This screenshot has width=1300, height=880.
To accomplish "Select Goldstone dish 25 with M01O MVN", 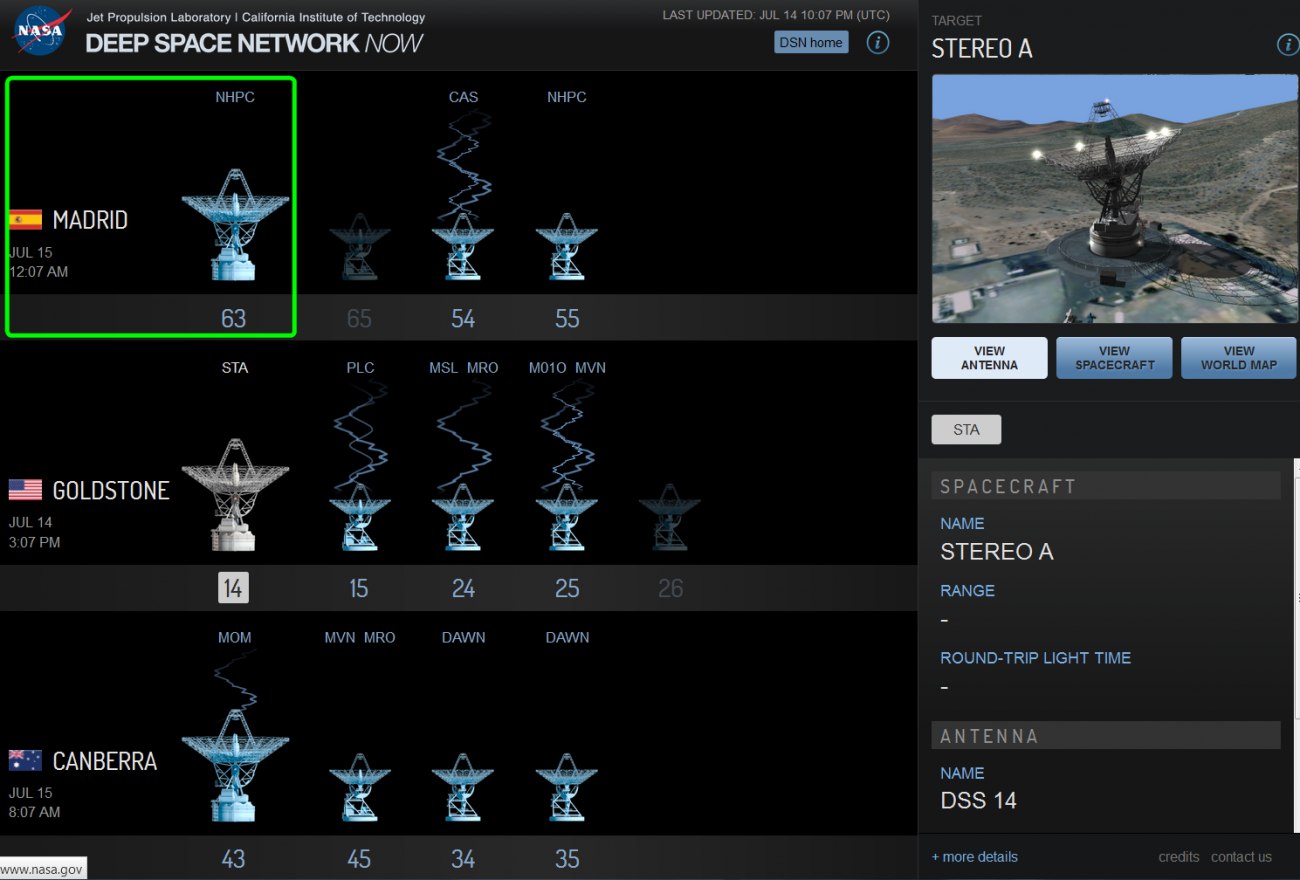I will click(x=567, y=517).
